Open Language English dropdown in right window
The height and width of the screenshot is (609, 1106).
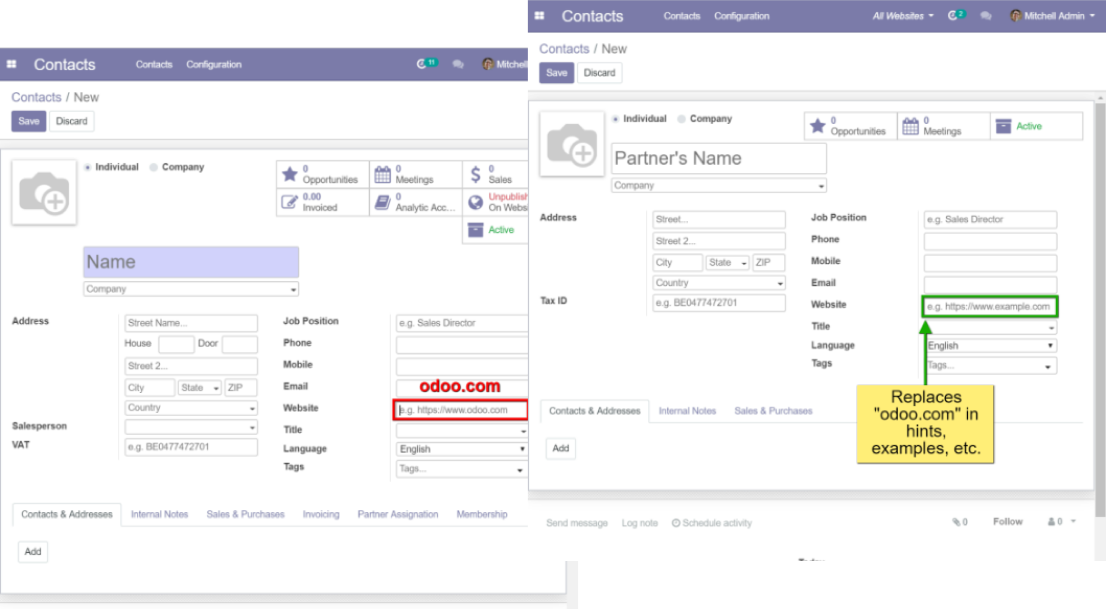tap(990, 346)
